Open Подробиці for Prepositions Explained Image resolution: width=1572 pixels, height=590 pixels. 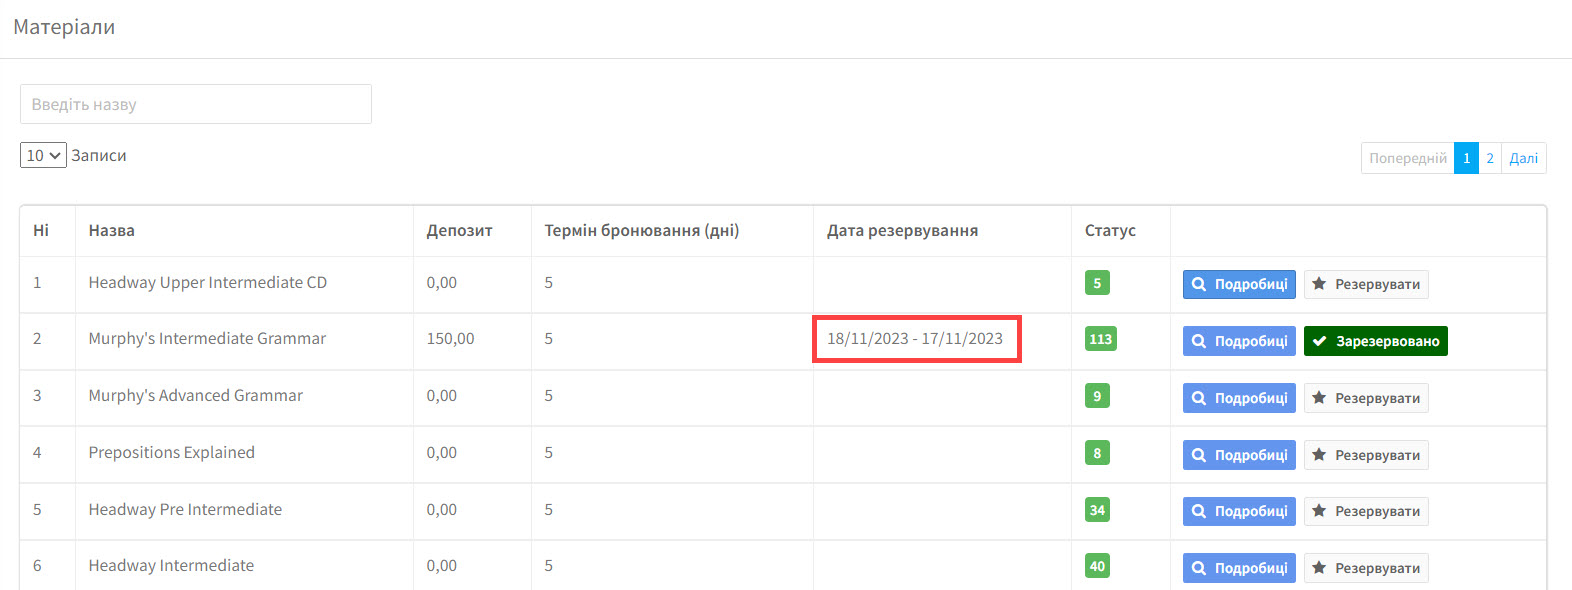[1239, 455]
